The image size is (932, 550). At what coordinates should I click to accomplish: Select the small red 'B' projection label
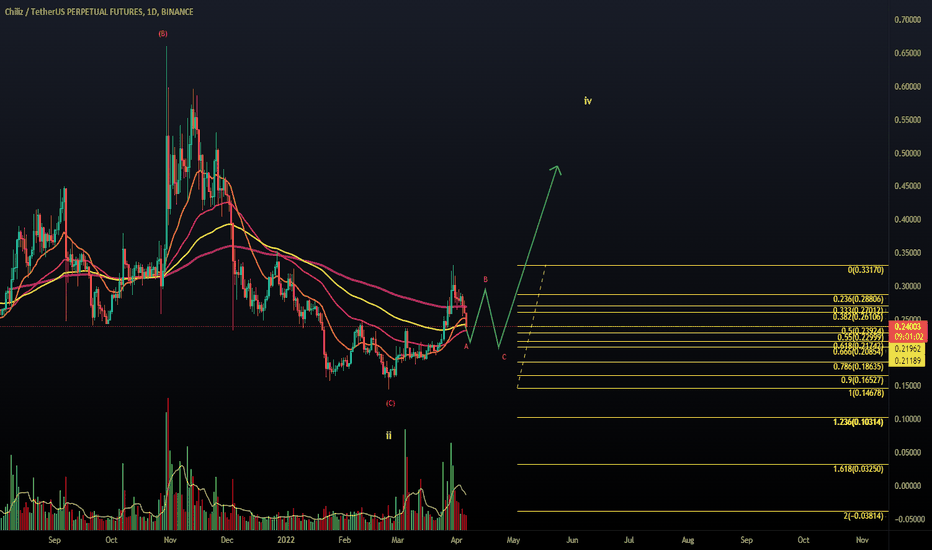click(x=486, y=279)
